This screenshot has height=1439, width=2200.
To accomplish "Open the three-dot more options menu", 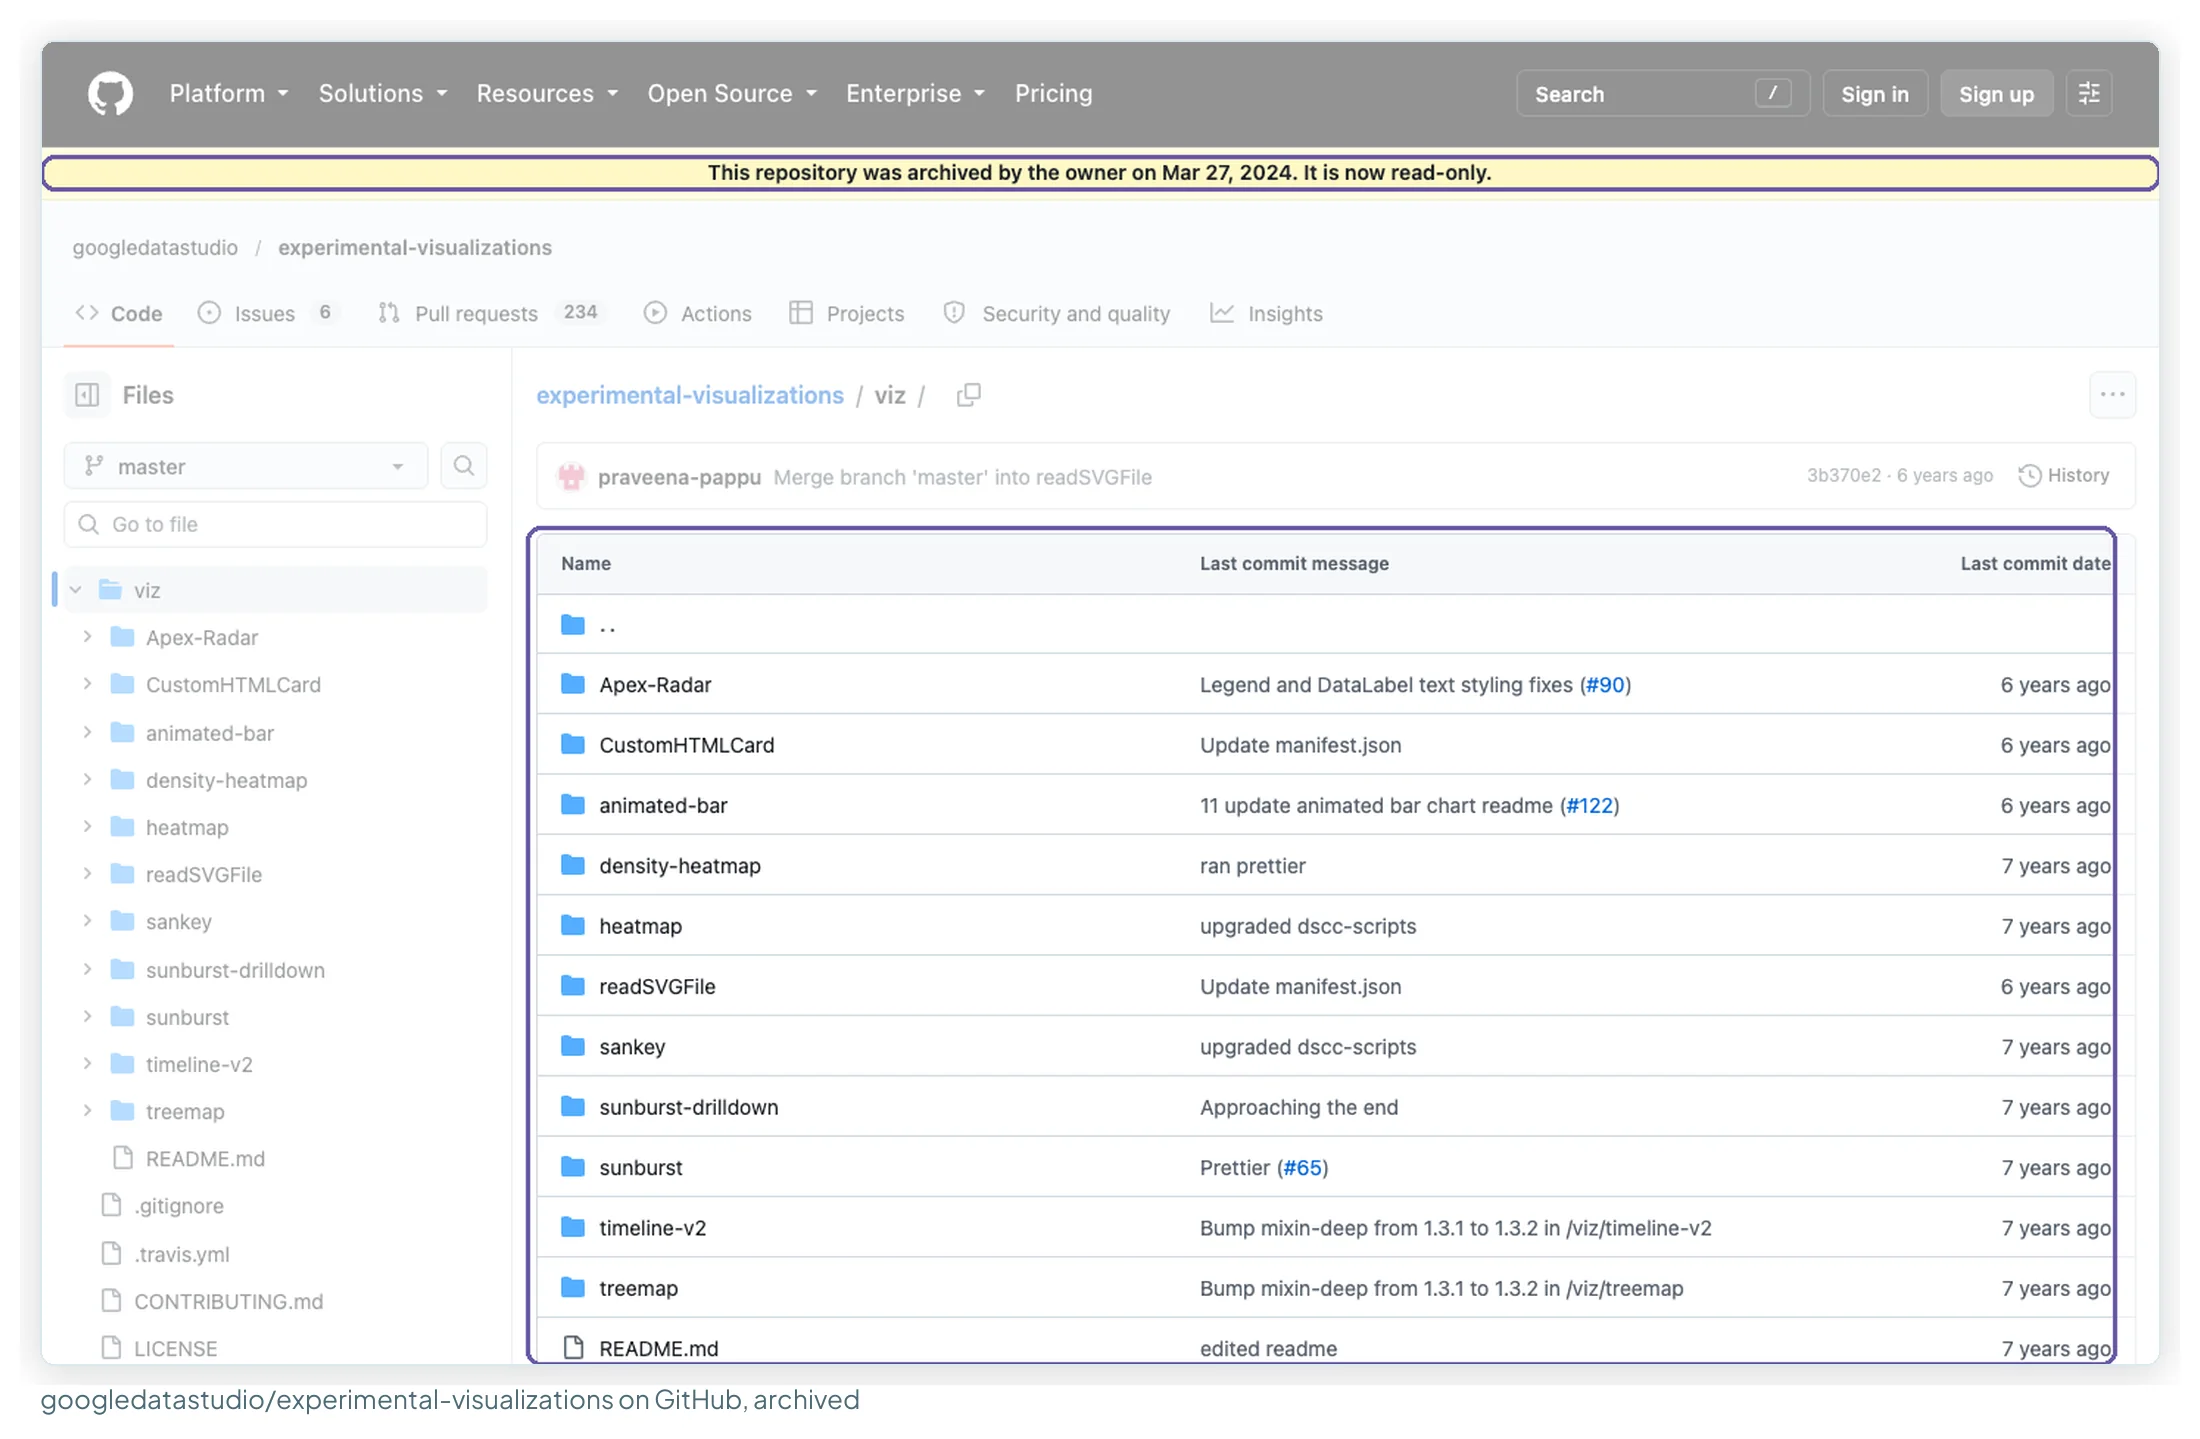I will [x=2112, y=395].
